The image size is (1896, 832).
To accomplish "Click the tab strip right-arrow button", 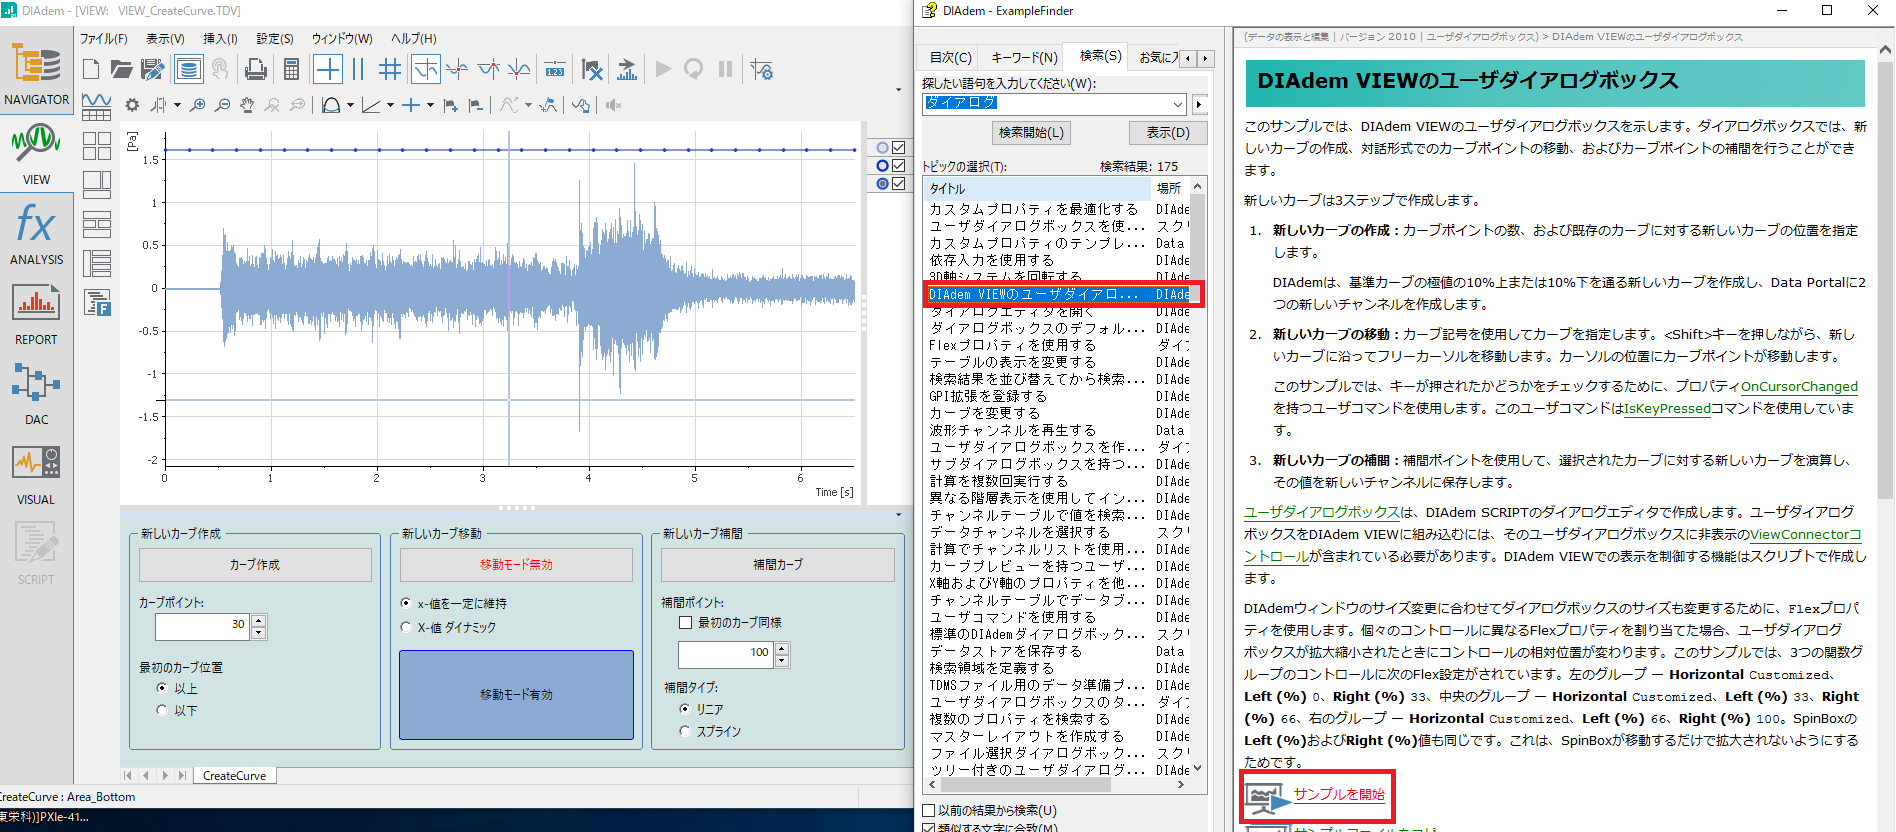I will click(1205, 58).
